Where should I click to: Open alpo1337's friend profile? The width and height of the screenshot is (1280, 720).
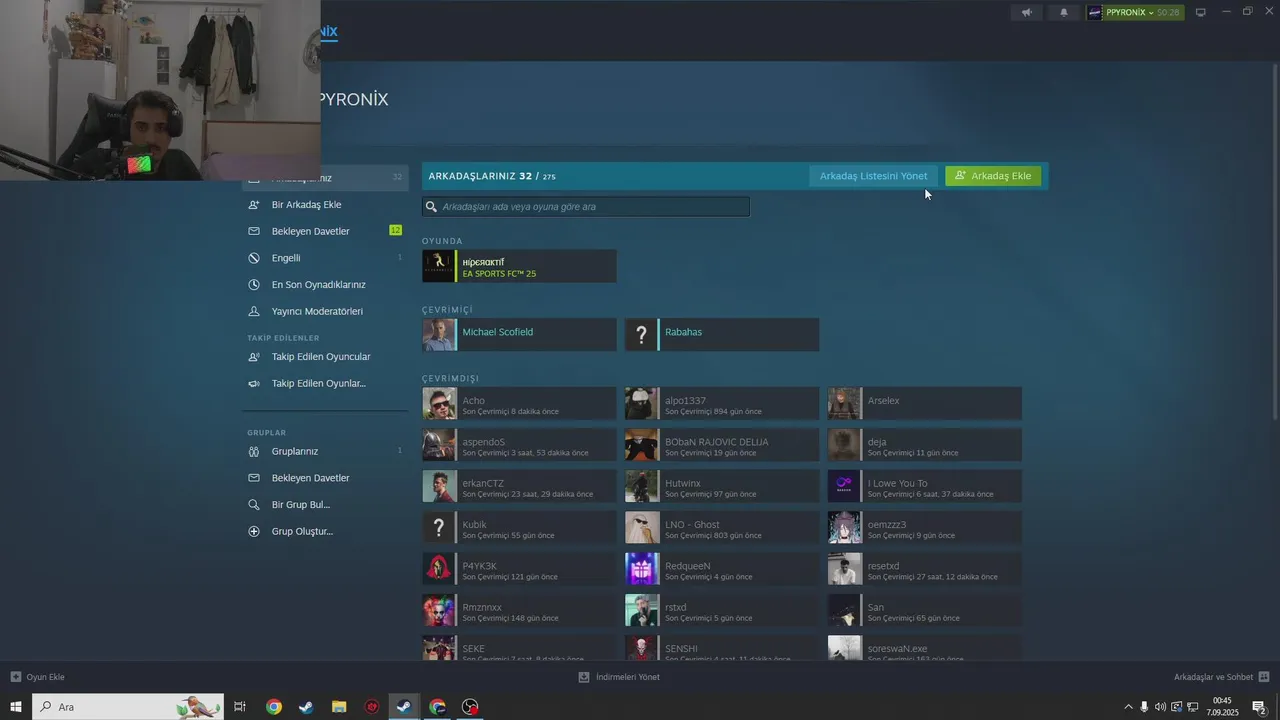722,404
